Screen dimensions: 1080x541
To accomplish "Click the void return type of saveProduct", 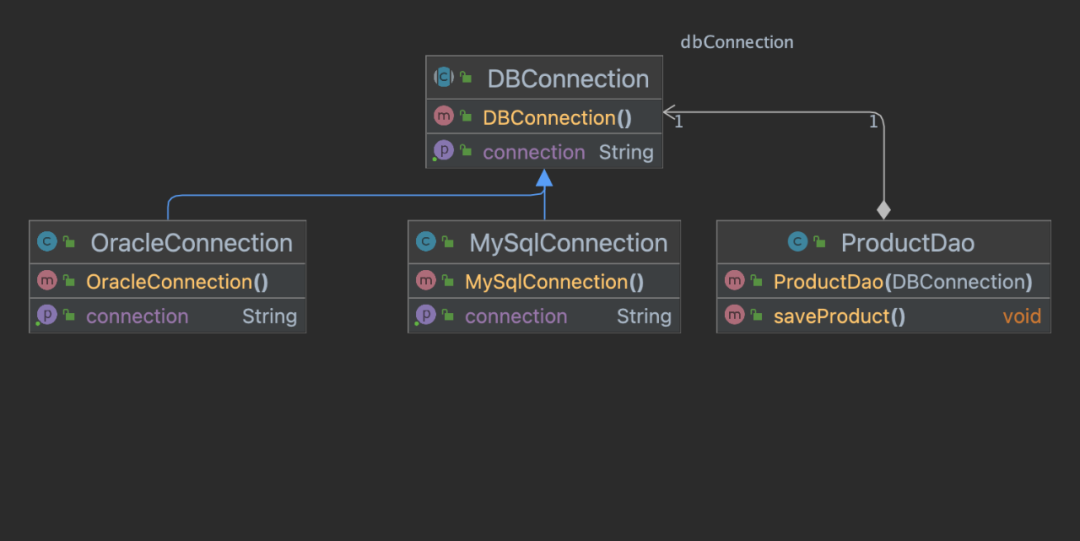I will [1022, 316].
